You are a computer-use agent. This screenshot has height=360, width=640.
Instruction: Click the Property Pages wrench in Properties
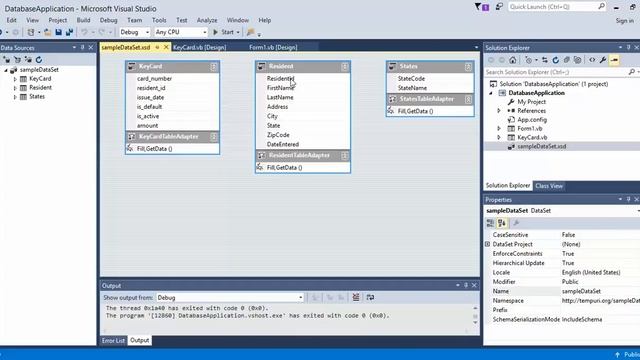tap(516, 223)
